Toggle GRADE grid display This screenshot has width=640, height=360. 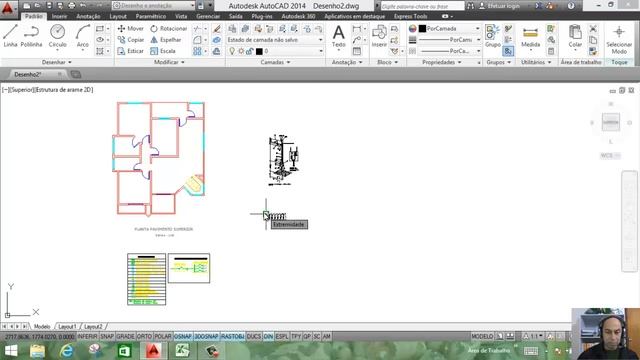(x=125, y=336)
